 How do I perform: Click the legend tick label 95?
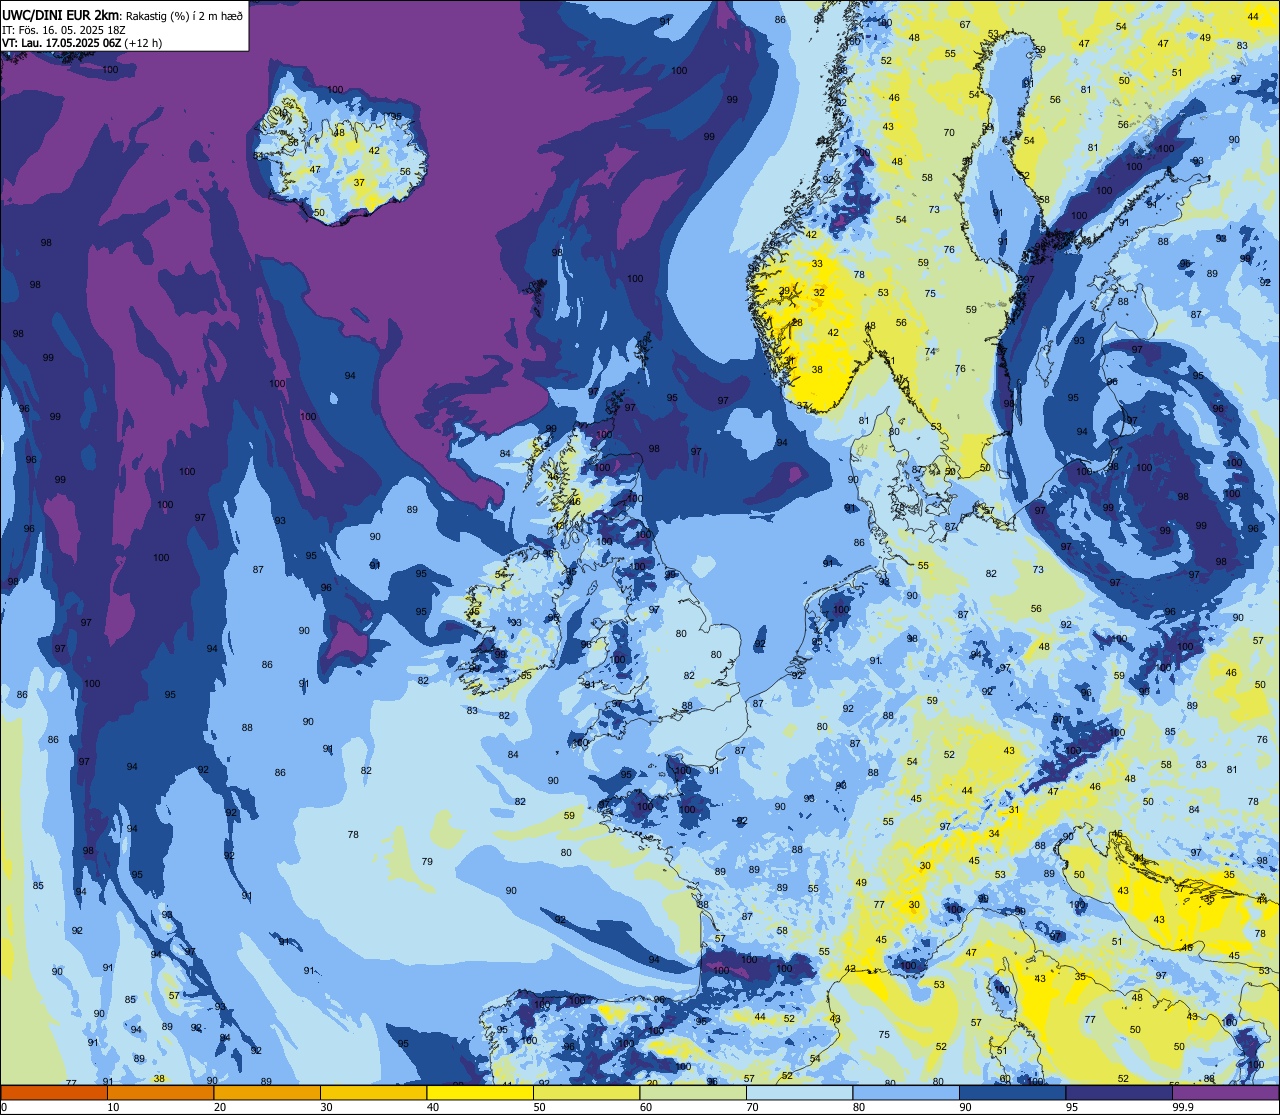[1072, 1107]
